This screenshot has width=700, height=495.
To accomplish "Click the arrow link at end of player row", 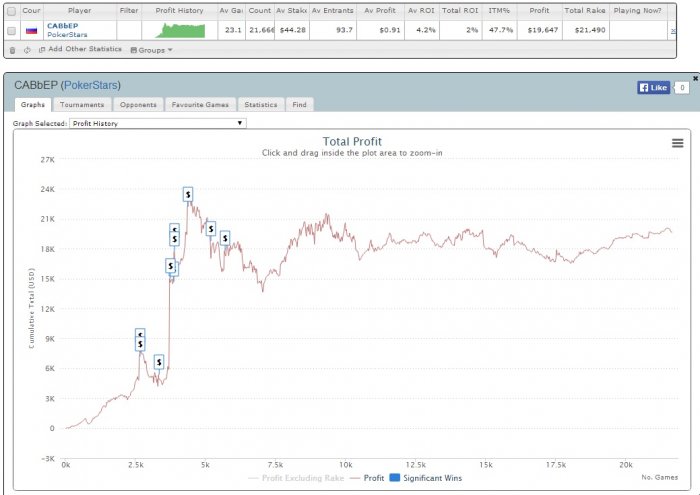I will 673,31.
